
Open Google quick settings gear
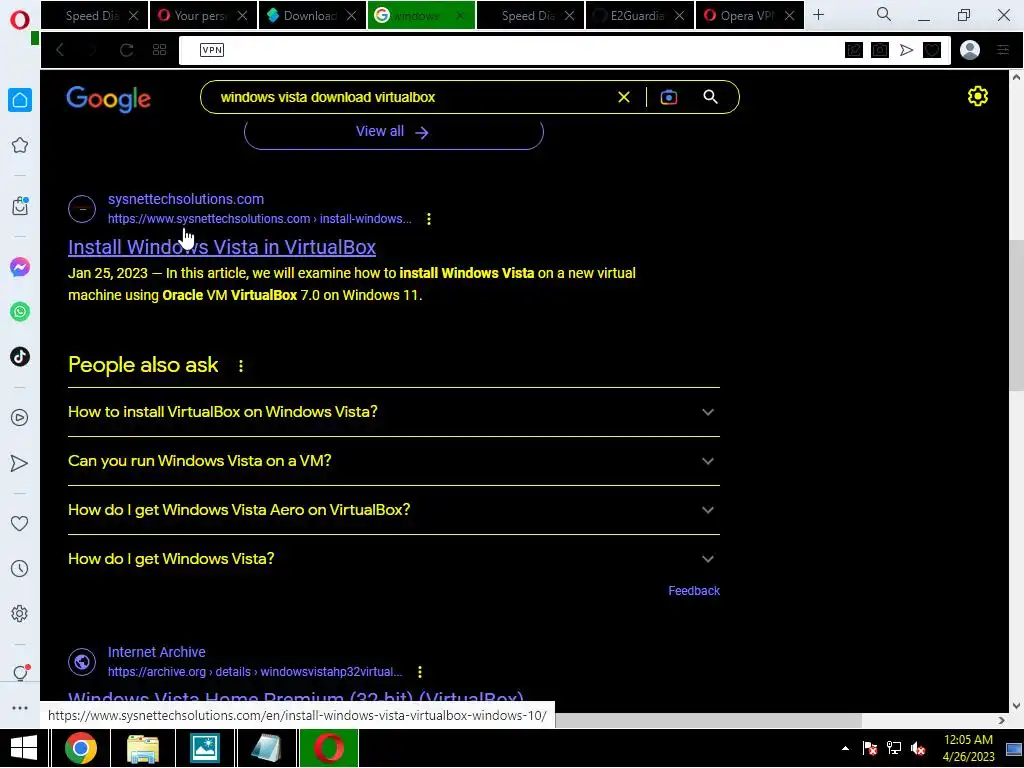click(978, 97)
